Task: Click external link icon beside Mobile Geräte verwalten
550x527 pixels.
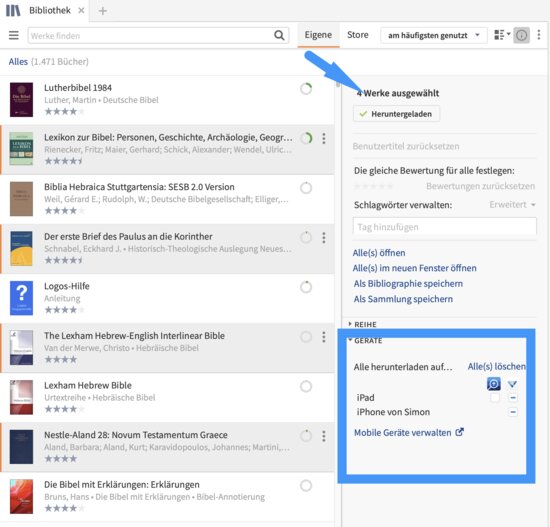Action: [x=459, y=432]
